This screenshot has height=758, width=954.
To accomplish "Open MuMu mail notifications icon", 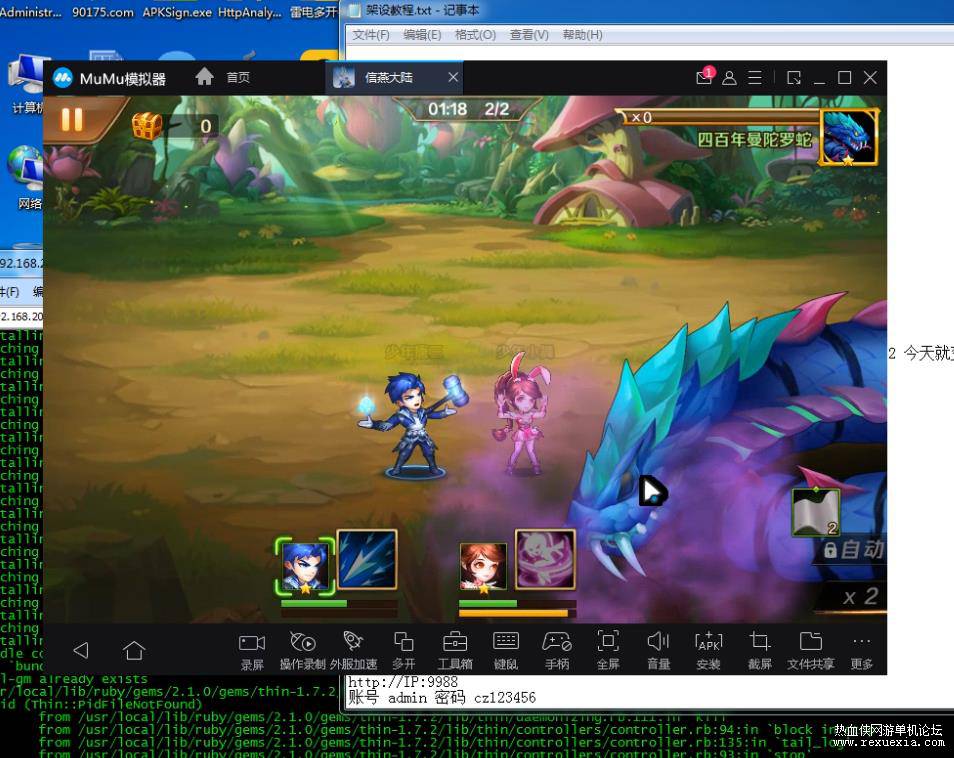I will 705,77.
